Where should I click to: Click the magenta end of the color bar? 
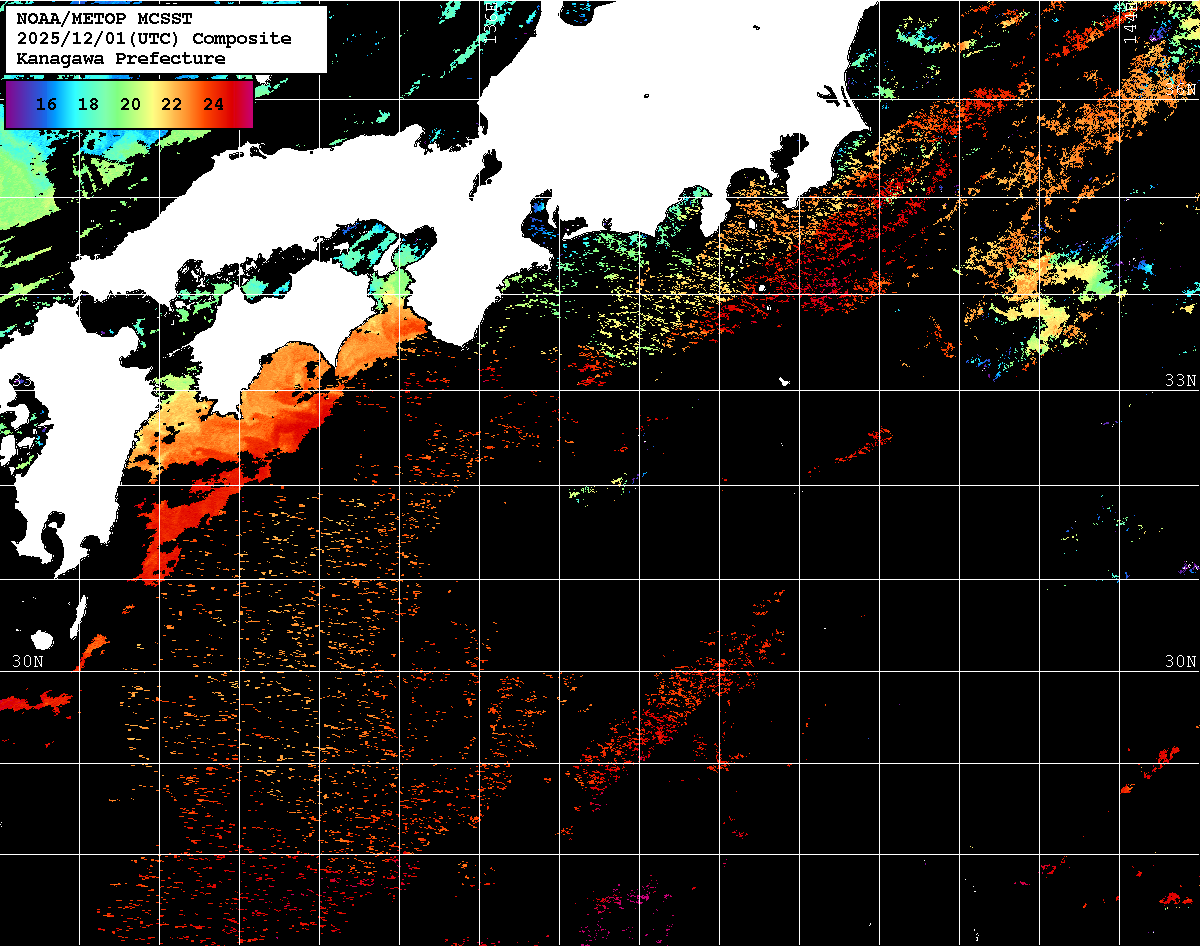245,104
